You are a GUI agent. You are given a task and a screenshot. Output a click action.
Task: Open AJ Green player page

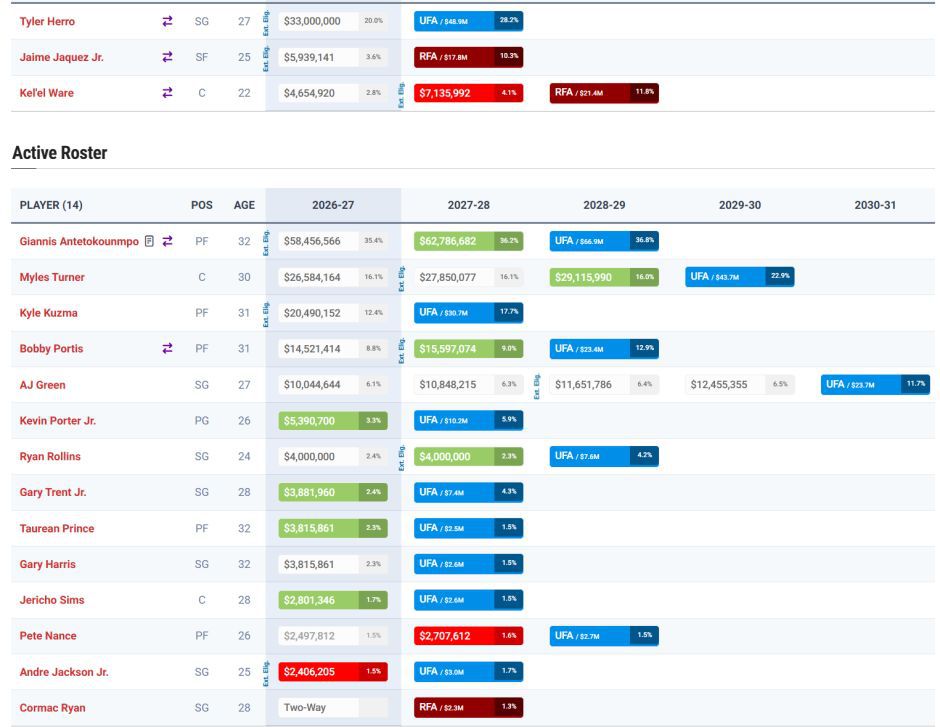tap(42, 385)
